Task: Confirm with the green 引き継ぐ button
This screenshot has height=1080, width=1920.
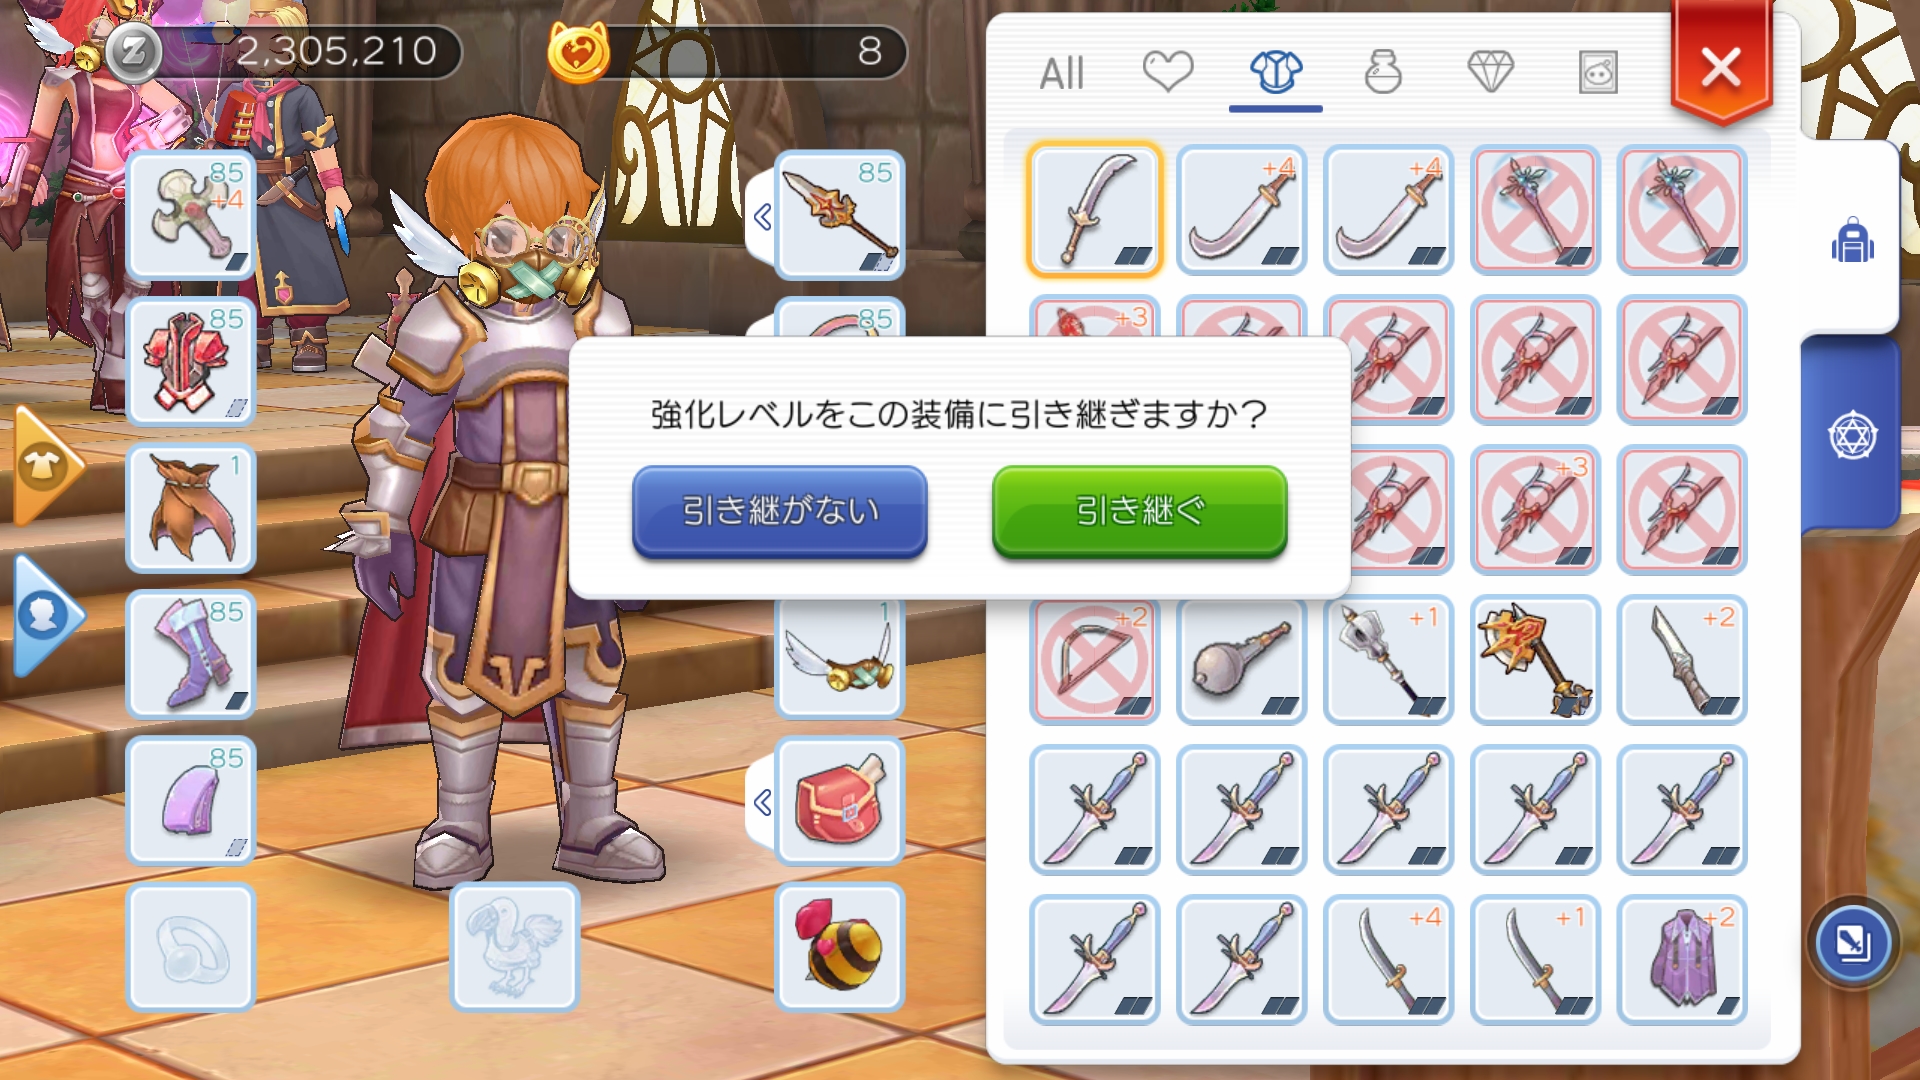Action: click(1139, 511)
